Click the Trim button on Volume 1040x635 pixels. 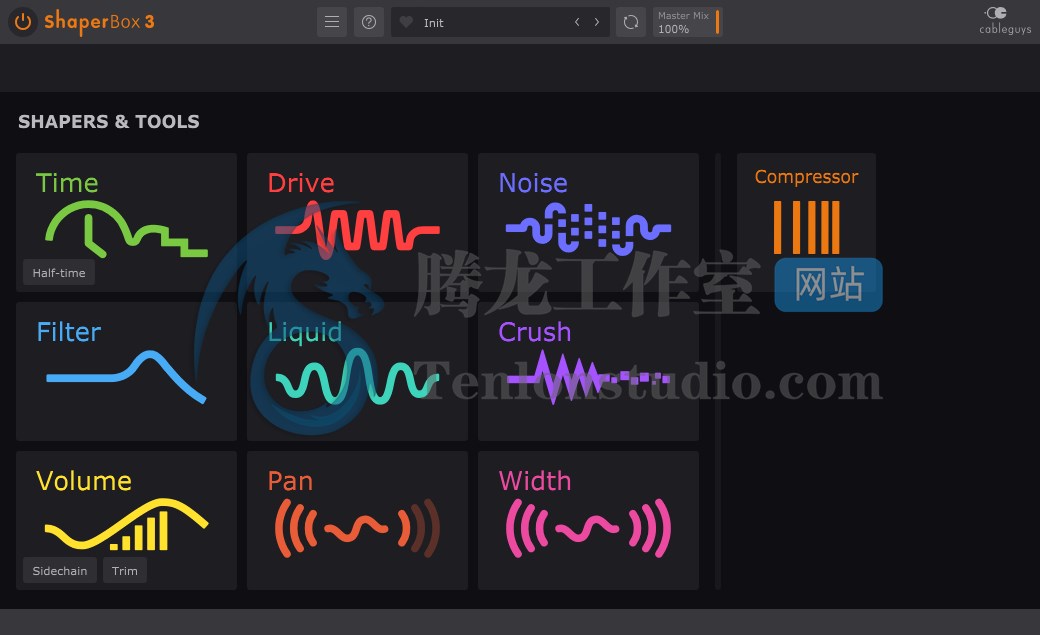tap(125, 571)
